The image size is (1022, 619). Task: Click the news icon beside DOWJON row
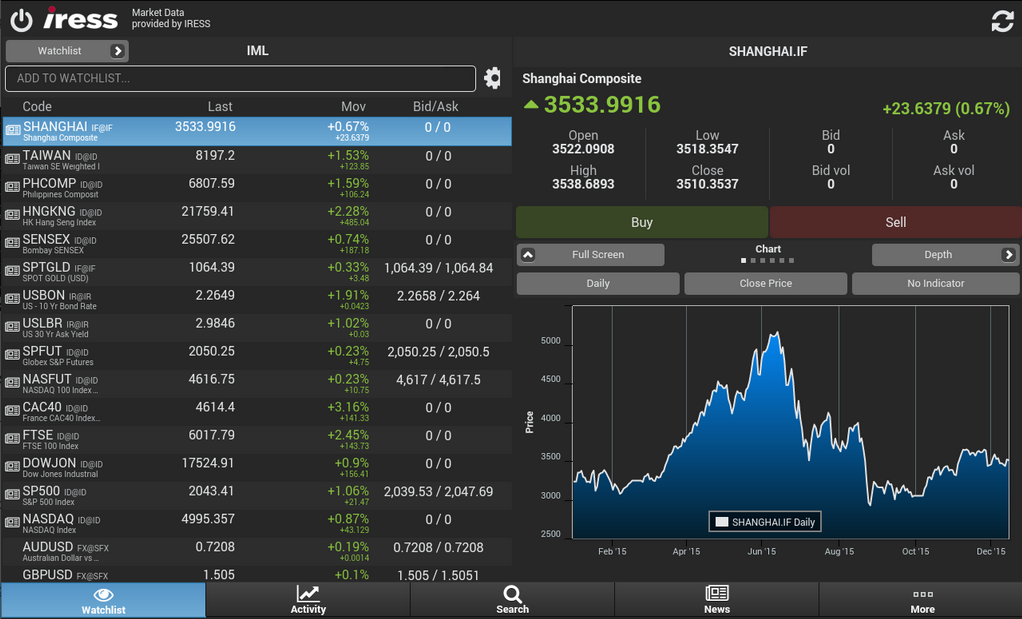[x=12, y=467]
